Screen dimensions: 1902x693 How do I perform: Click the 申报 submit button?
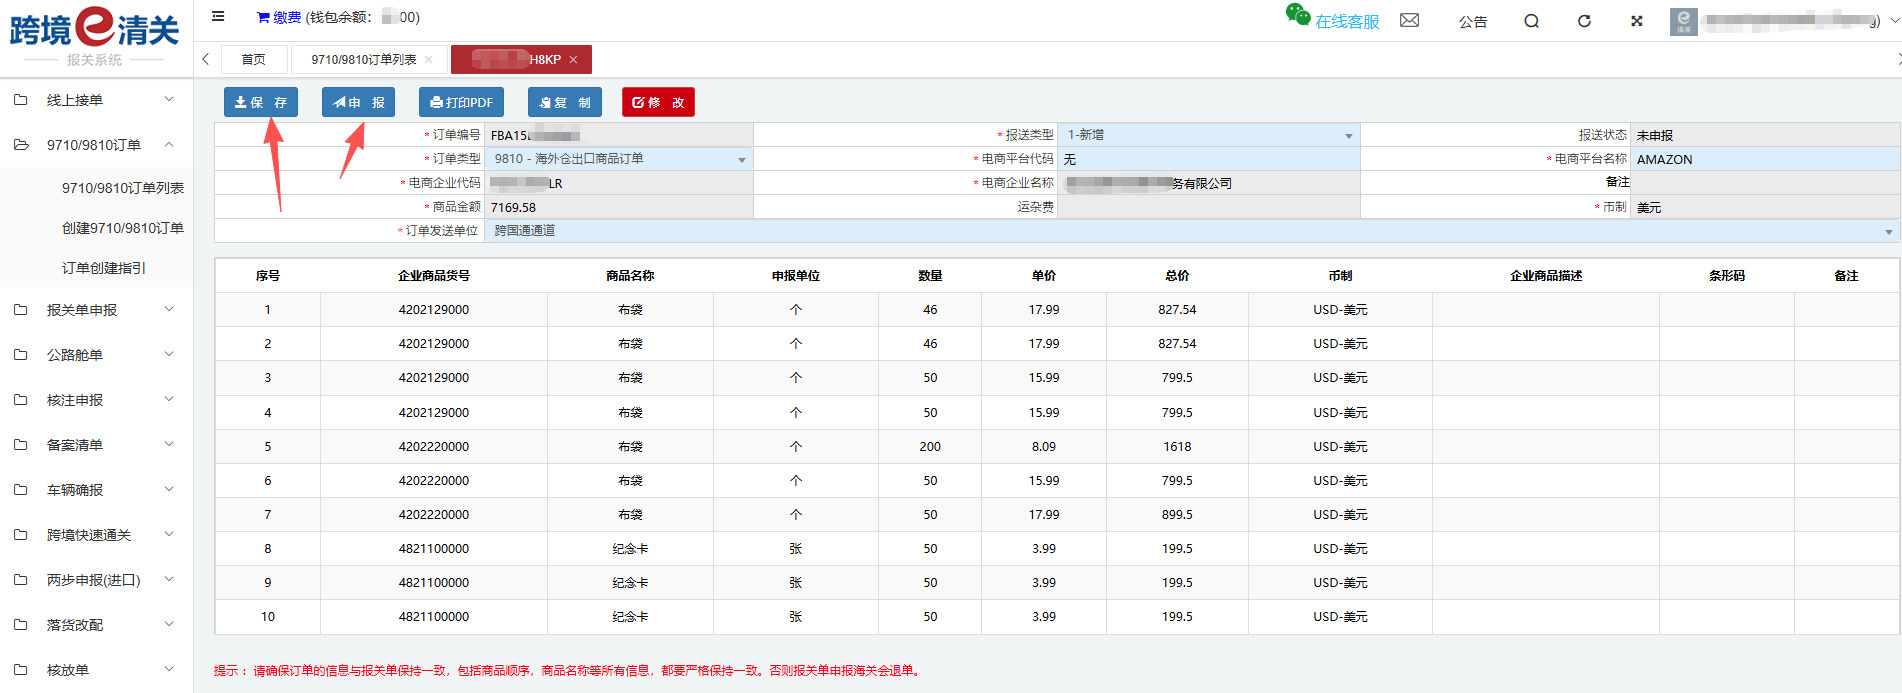(x=358, y=102)
